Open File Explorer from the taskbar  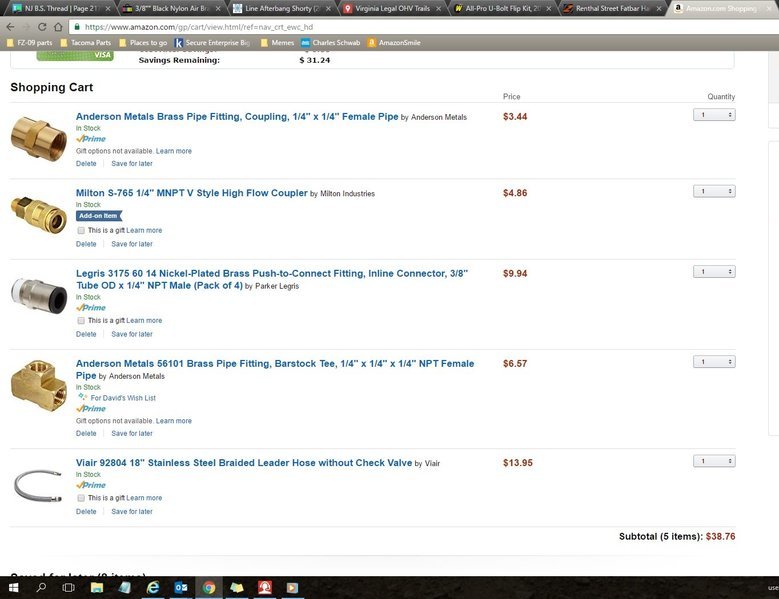96,588
